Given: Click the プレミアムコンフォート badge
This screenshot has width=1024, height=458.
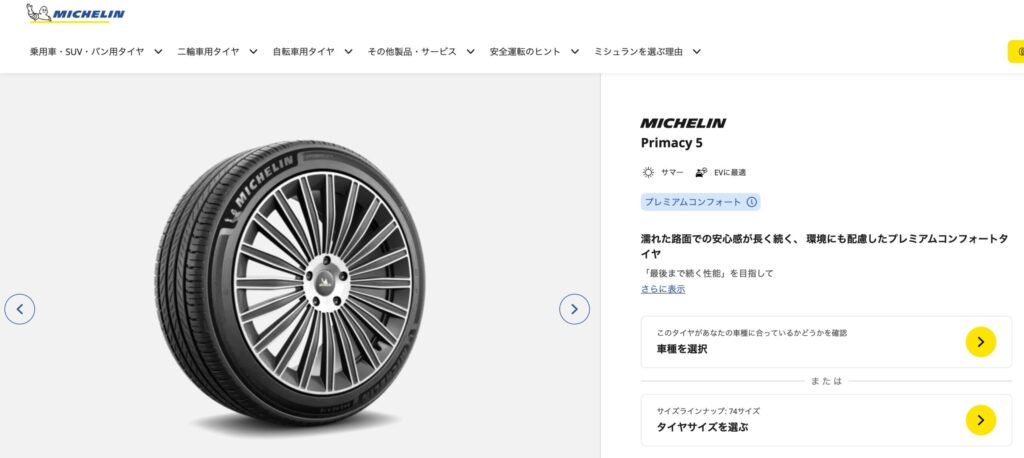Looking at the screenshot, I should [693, 202].
